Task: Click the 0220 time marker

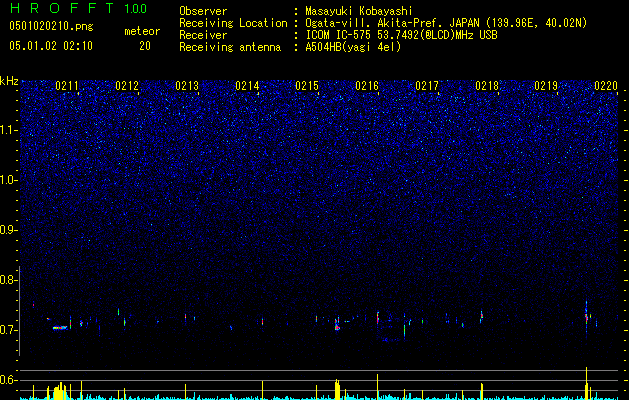Action: [606, 86]
